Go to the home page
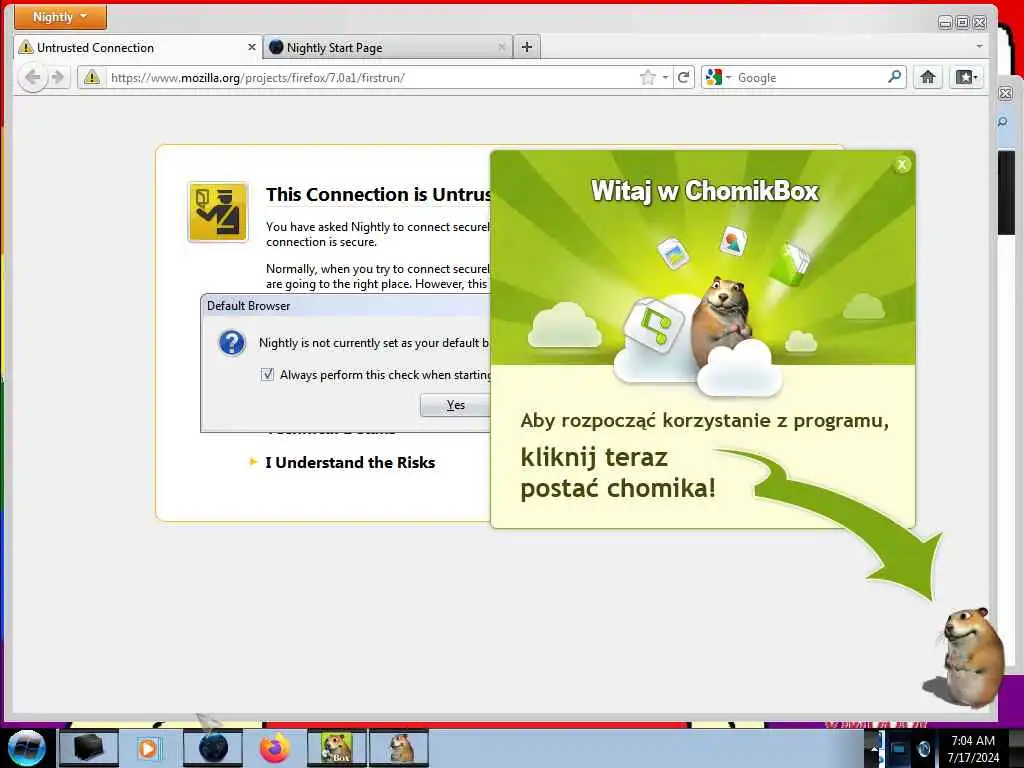Screen dimensions: 1024x768 [x=927, y=78]
